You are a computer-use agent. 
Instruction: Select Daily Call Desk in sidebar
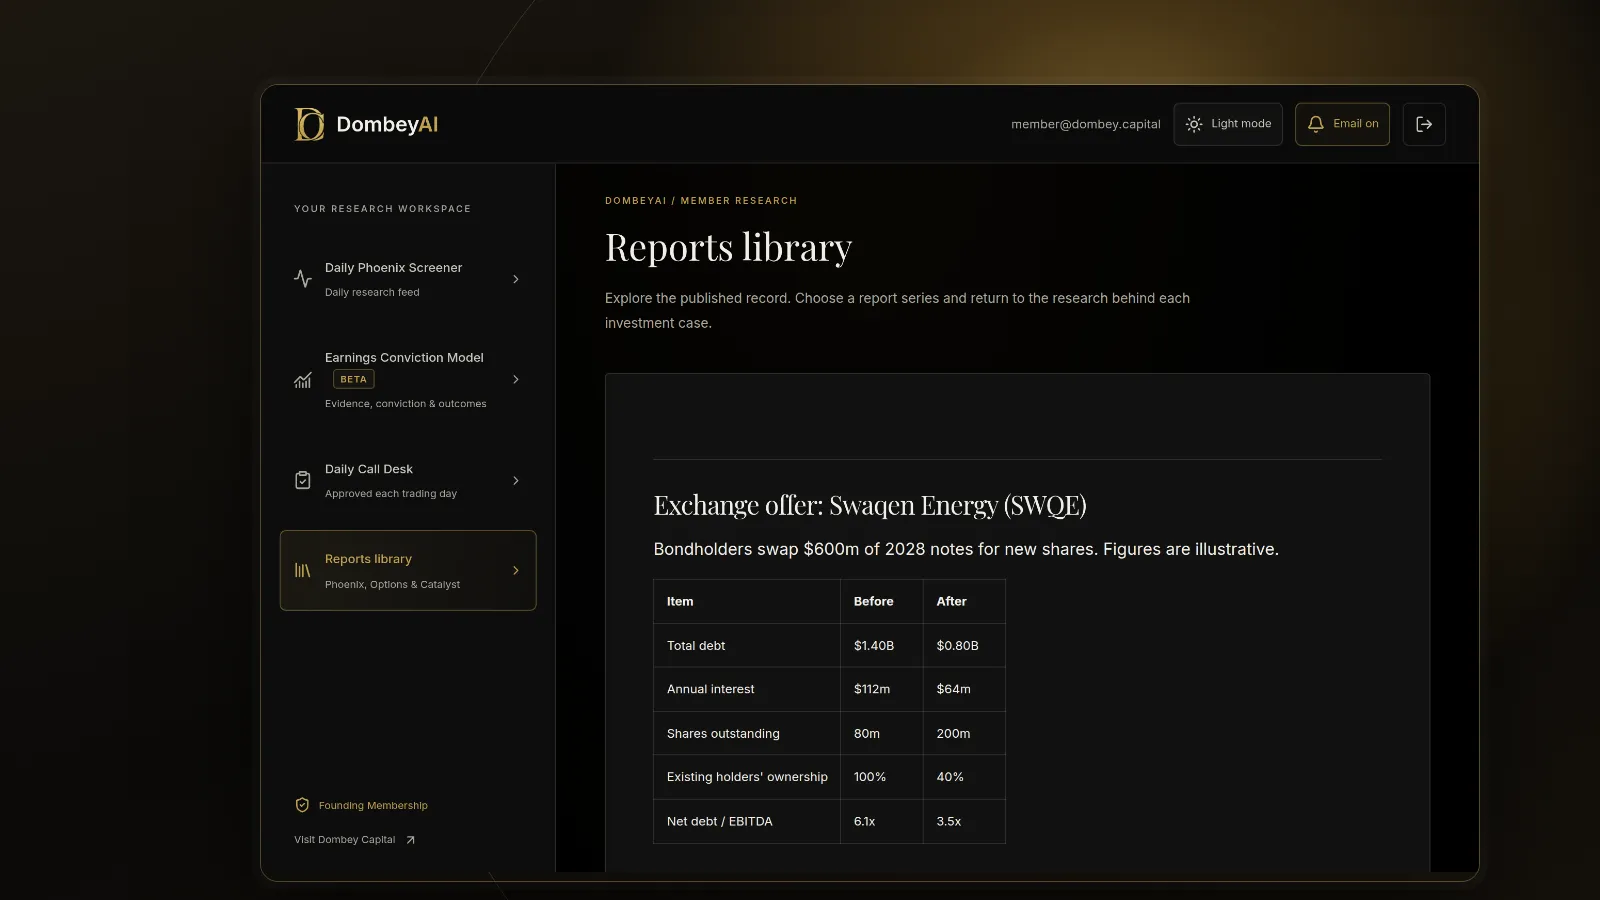pyautogui.click(x=408, y=481)
